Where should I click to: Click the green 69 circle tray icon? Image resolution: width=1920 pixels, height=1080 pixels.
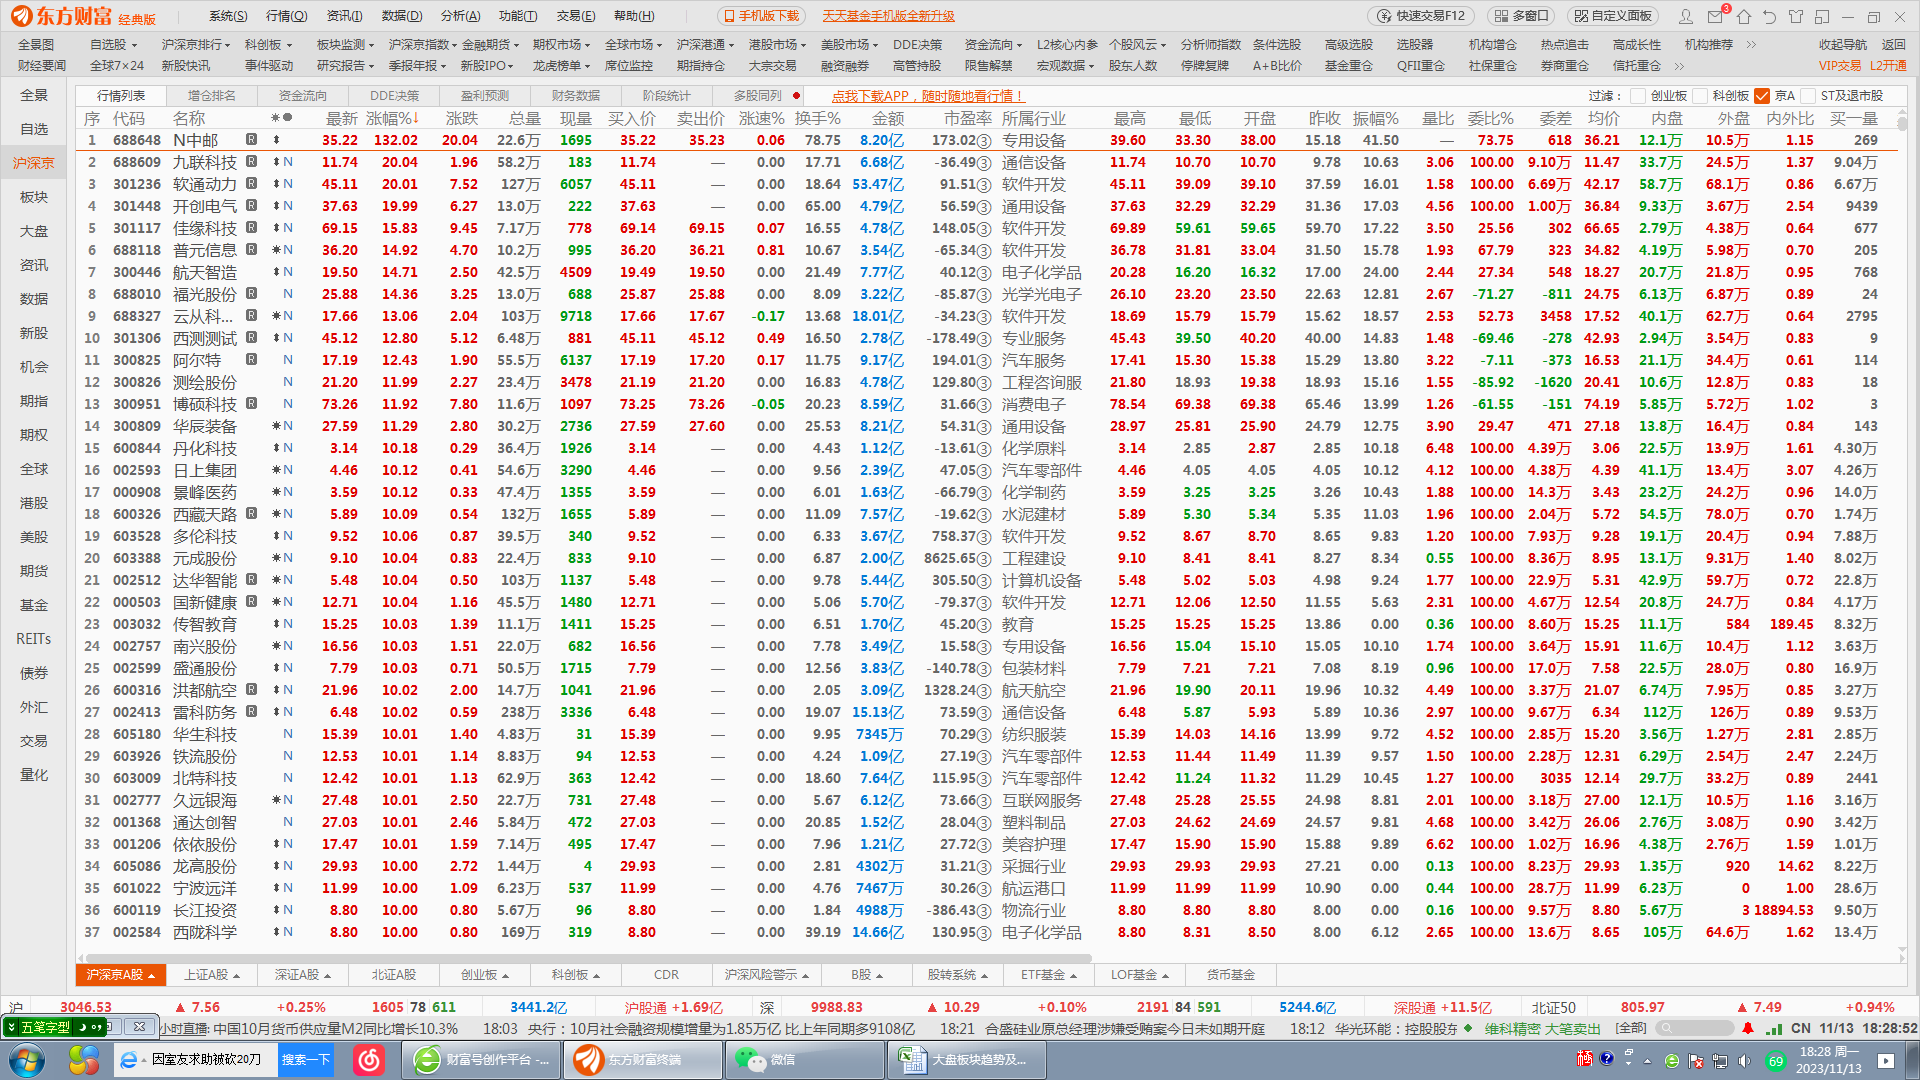1776,1061
